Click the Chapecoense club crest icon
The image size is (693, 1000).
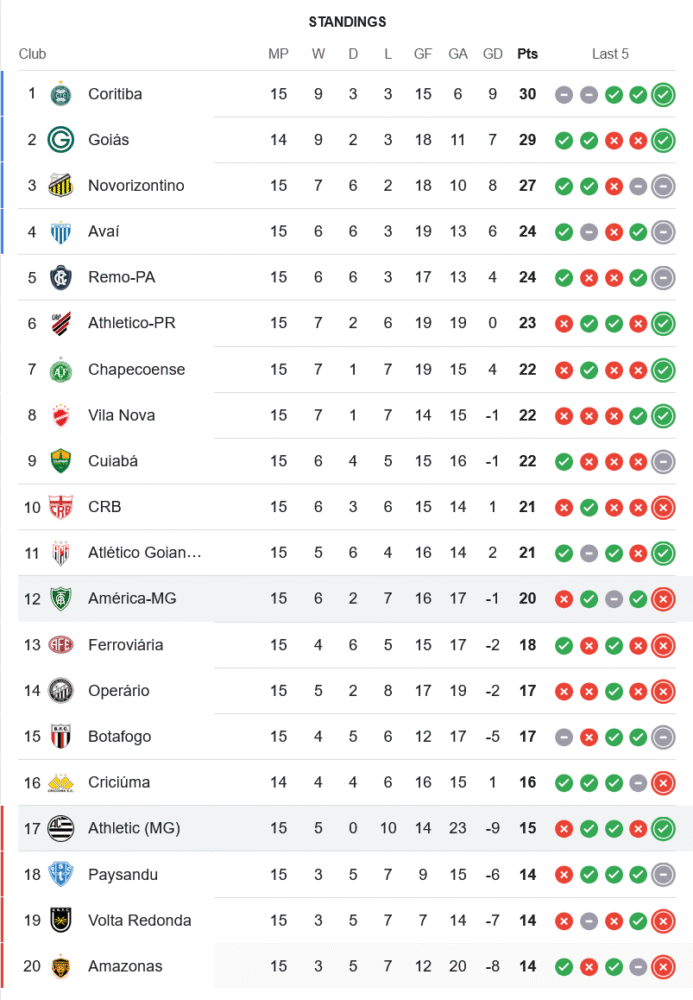[62, 369]
